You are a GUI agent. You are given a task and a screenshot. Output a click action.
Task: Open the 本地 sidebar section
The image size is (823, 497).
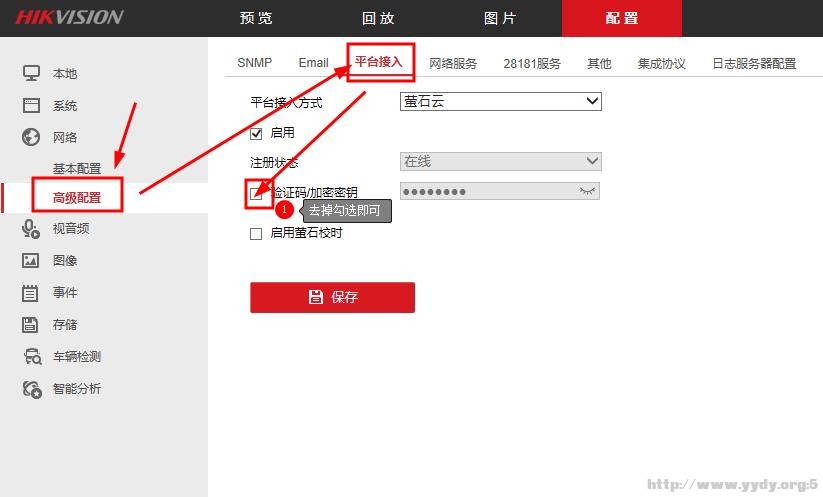point(65,73)
